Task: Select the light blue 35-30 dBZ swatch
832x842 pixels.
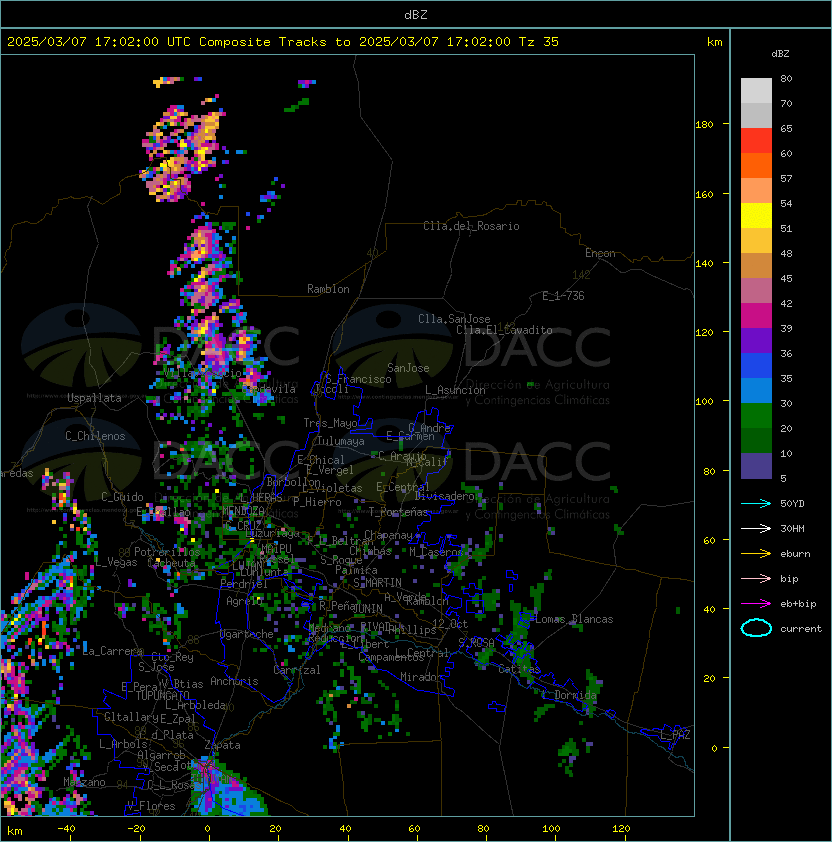Action: point(756,390)
